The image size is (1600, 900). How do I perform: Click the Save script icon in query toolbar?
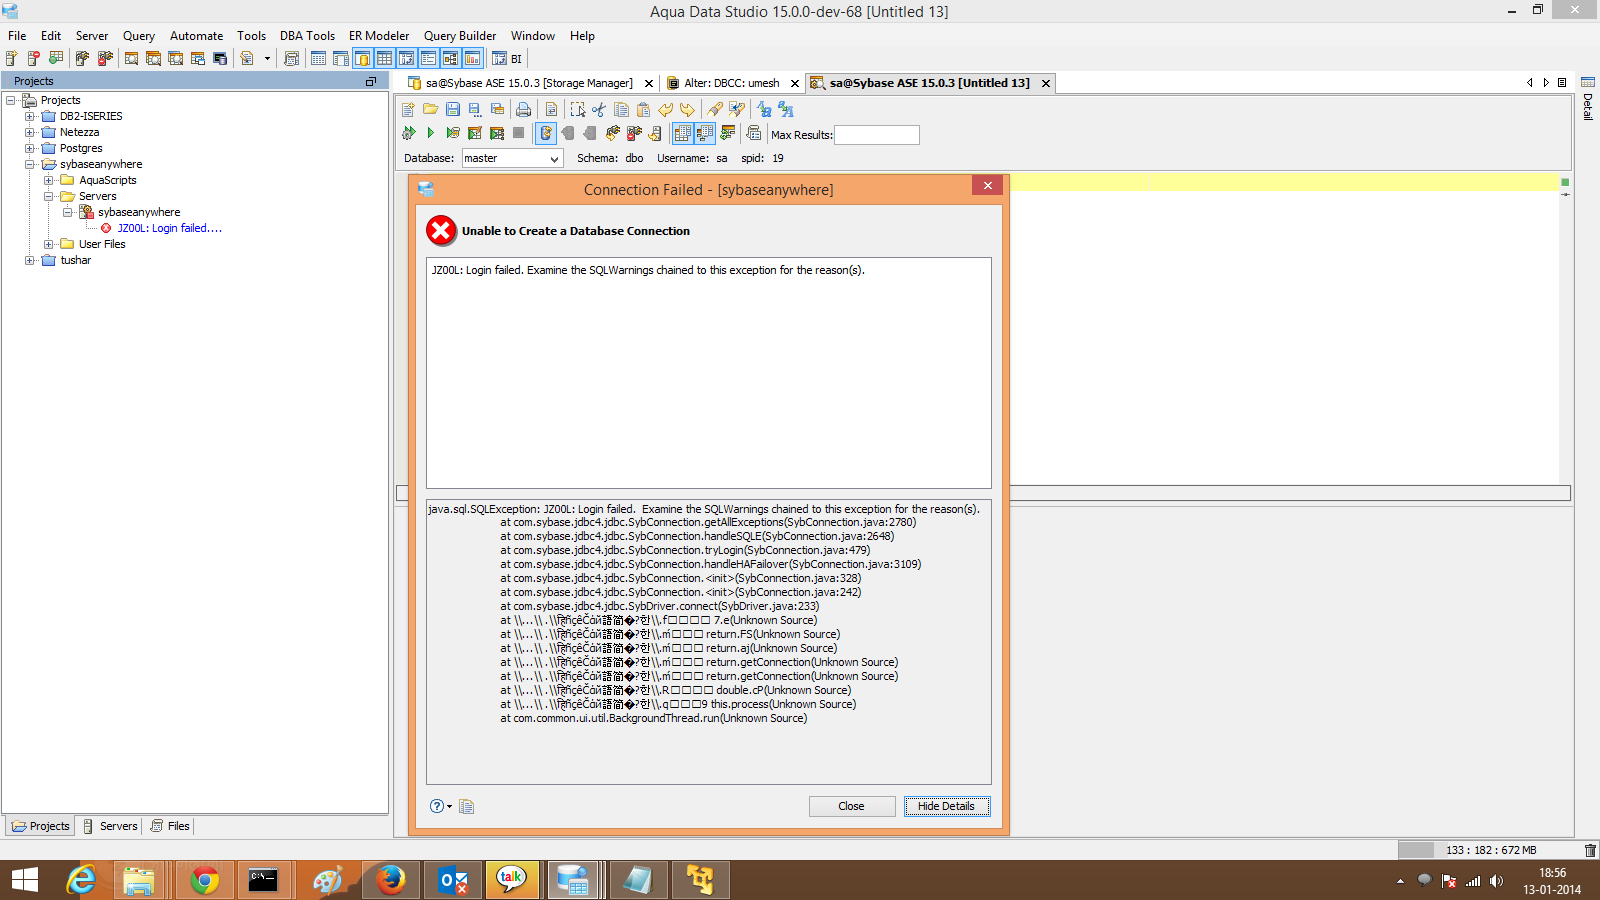tap(453, 110)
